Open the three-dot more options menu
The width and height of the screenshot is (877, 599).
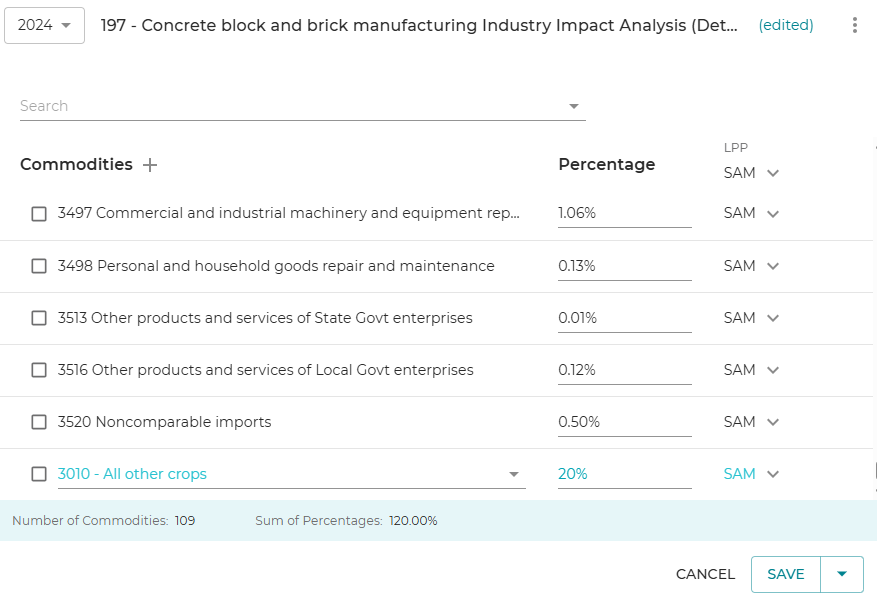pyautogui.click(x=854, y=25)
